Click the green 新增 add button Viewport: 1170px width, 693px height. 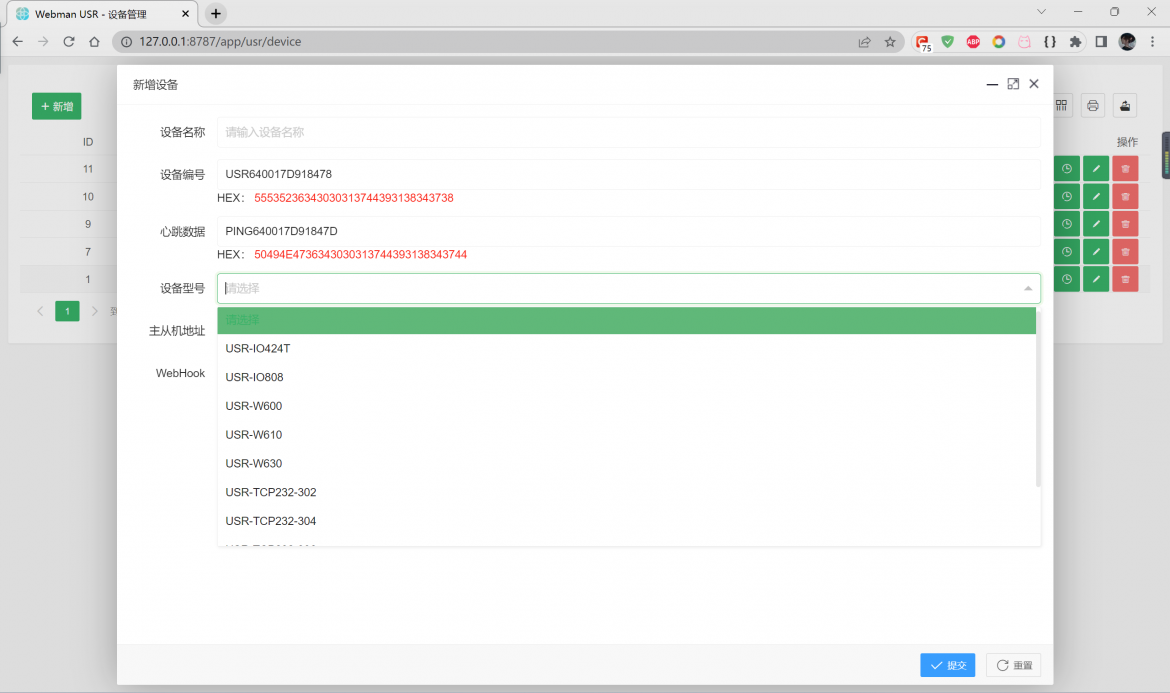57,106
